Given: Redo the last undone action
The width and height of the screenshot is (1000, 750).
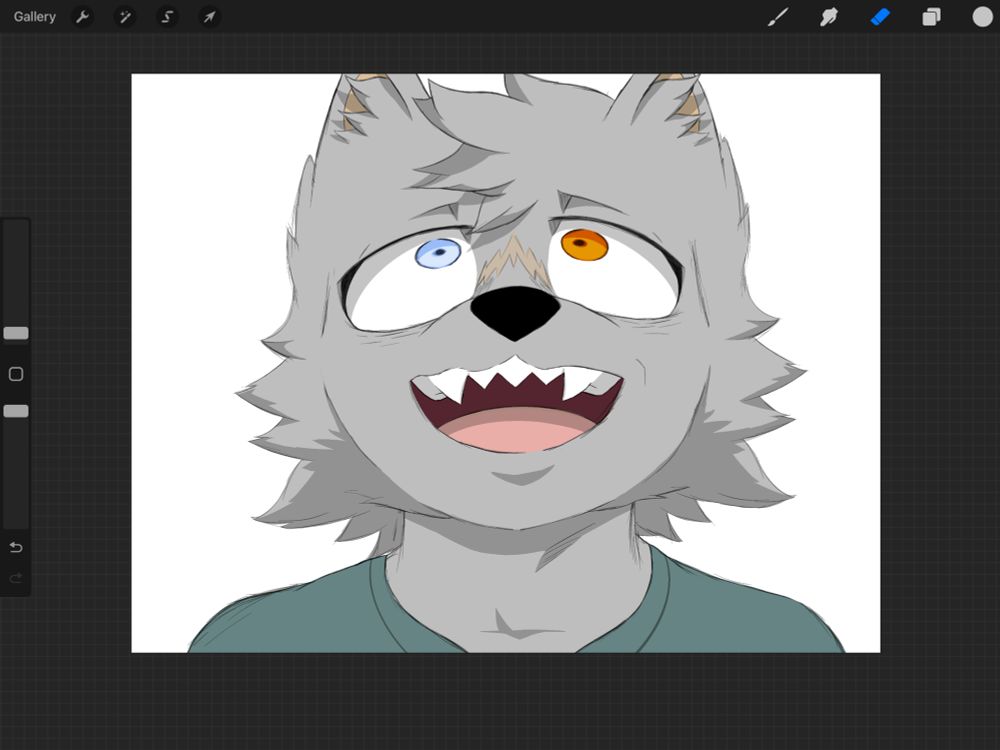Looking at the screenshot, I should click(16, 578).
